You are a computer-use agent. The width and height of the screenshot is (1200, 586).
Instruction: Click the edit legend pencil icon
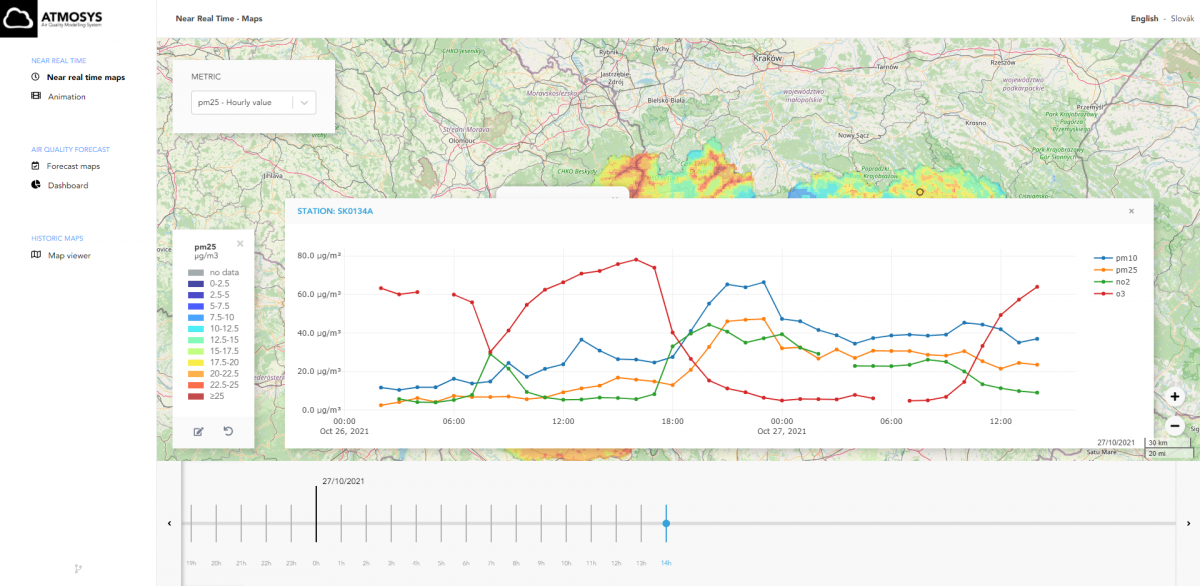(198, 431)
